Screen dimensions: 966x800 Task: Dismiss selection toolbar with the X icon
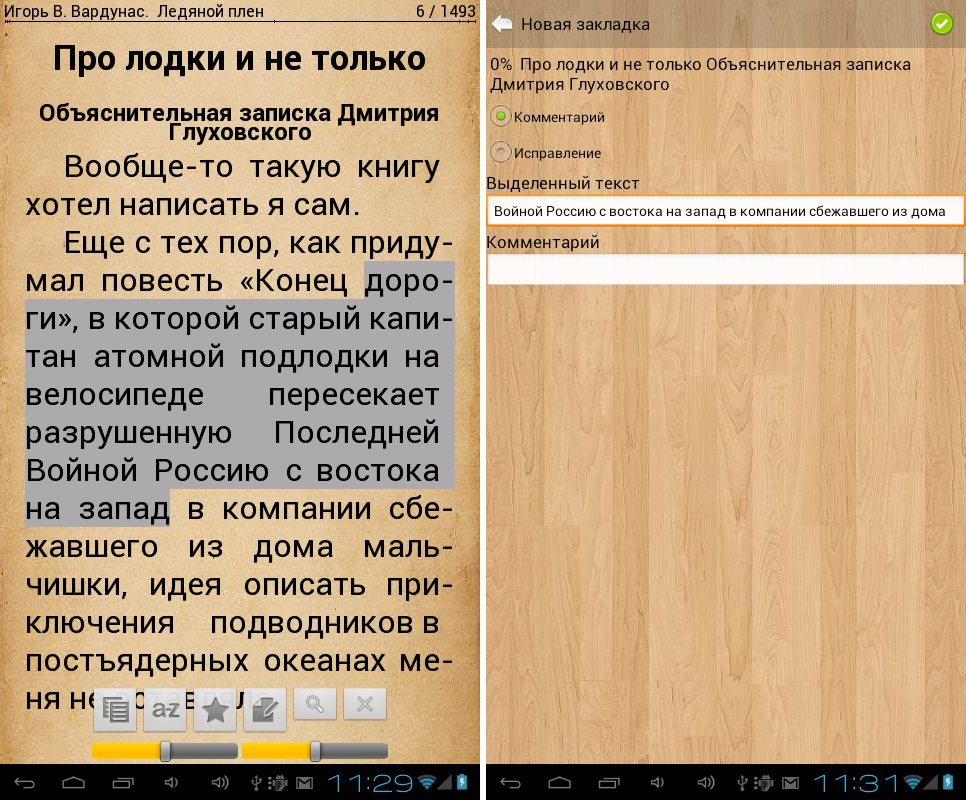point(365,704)
